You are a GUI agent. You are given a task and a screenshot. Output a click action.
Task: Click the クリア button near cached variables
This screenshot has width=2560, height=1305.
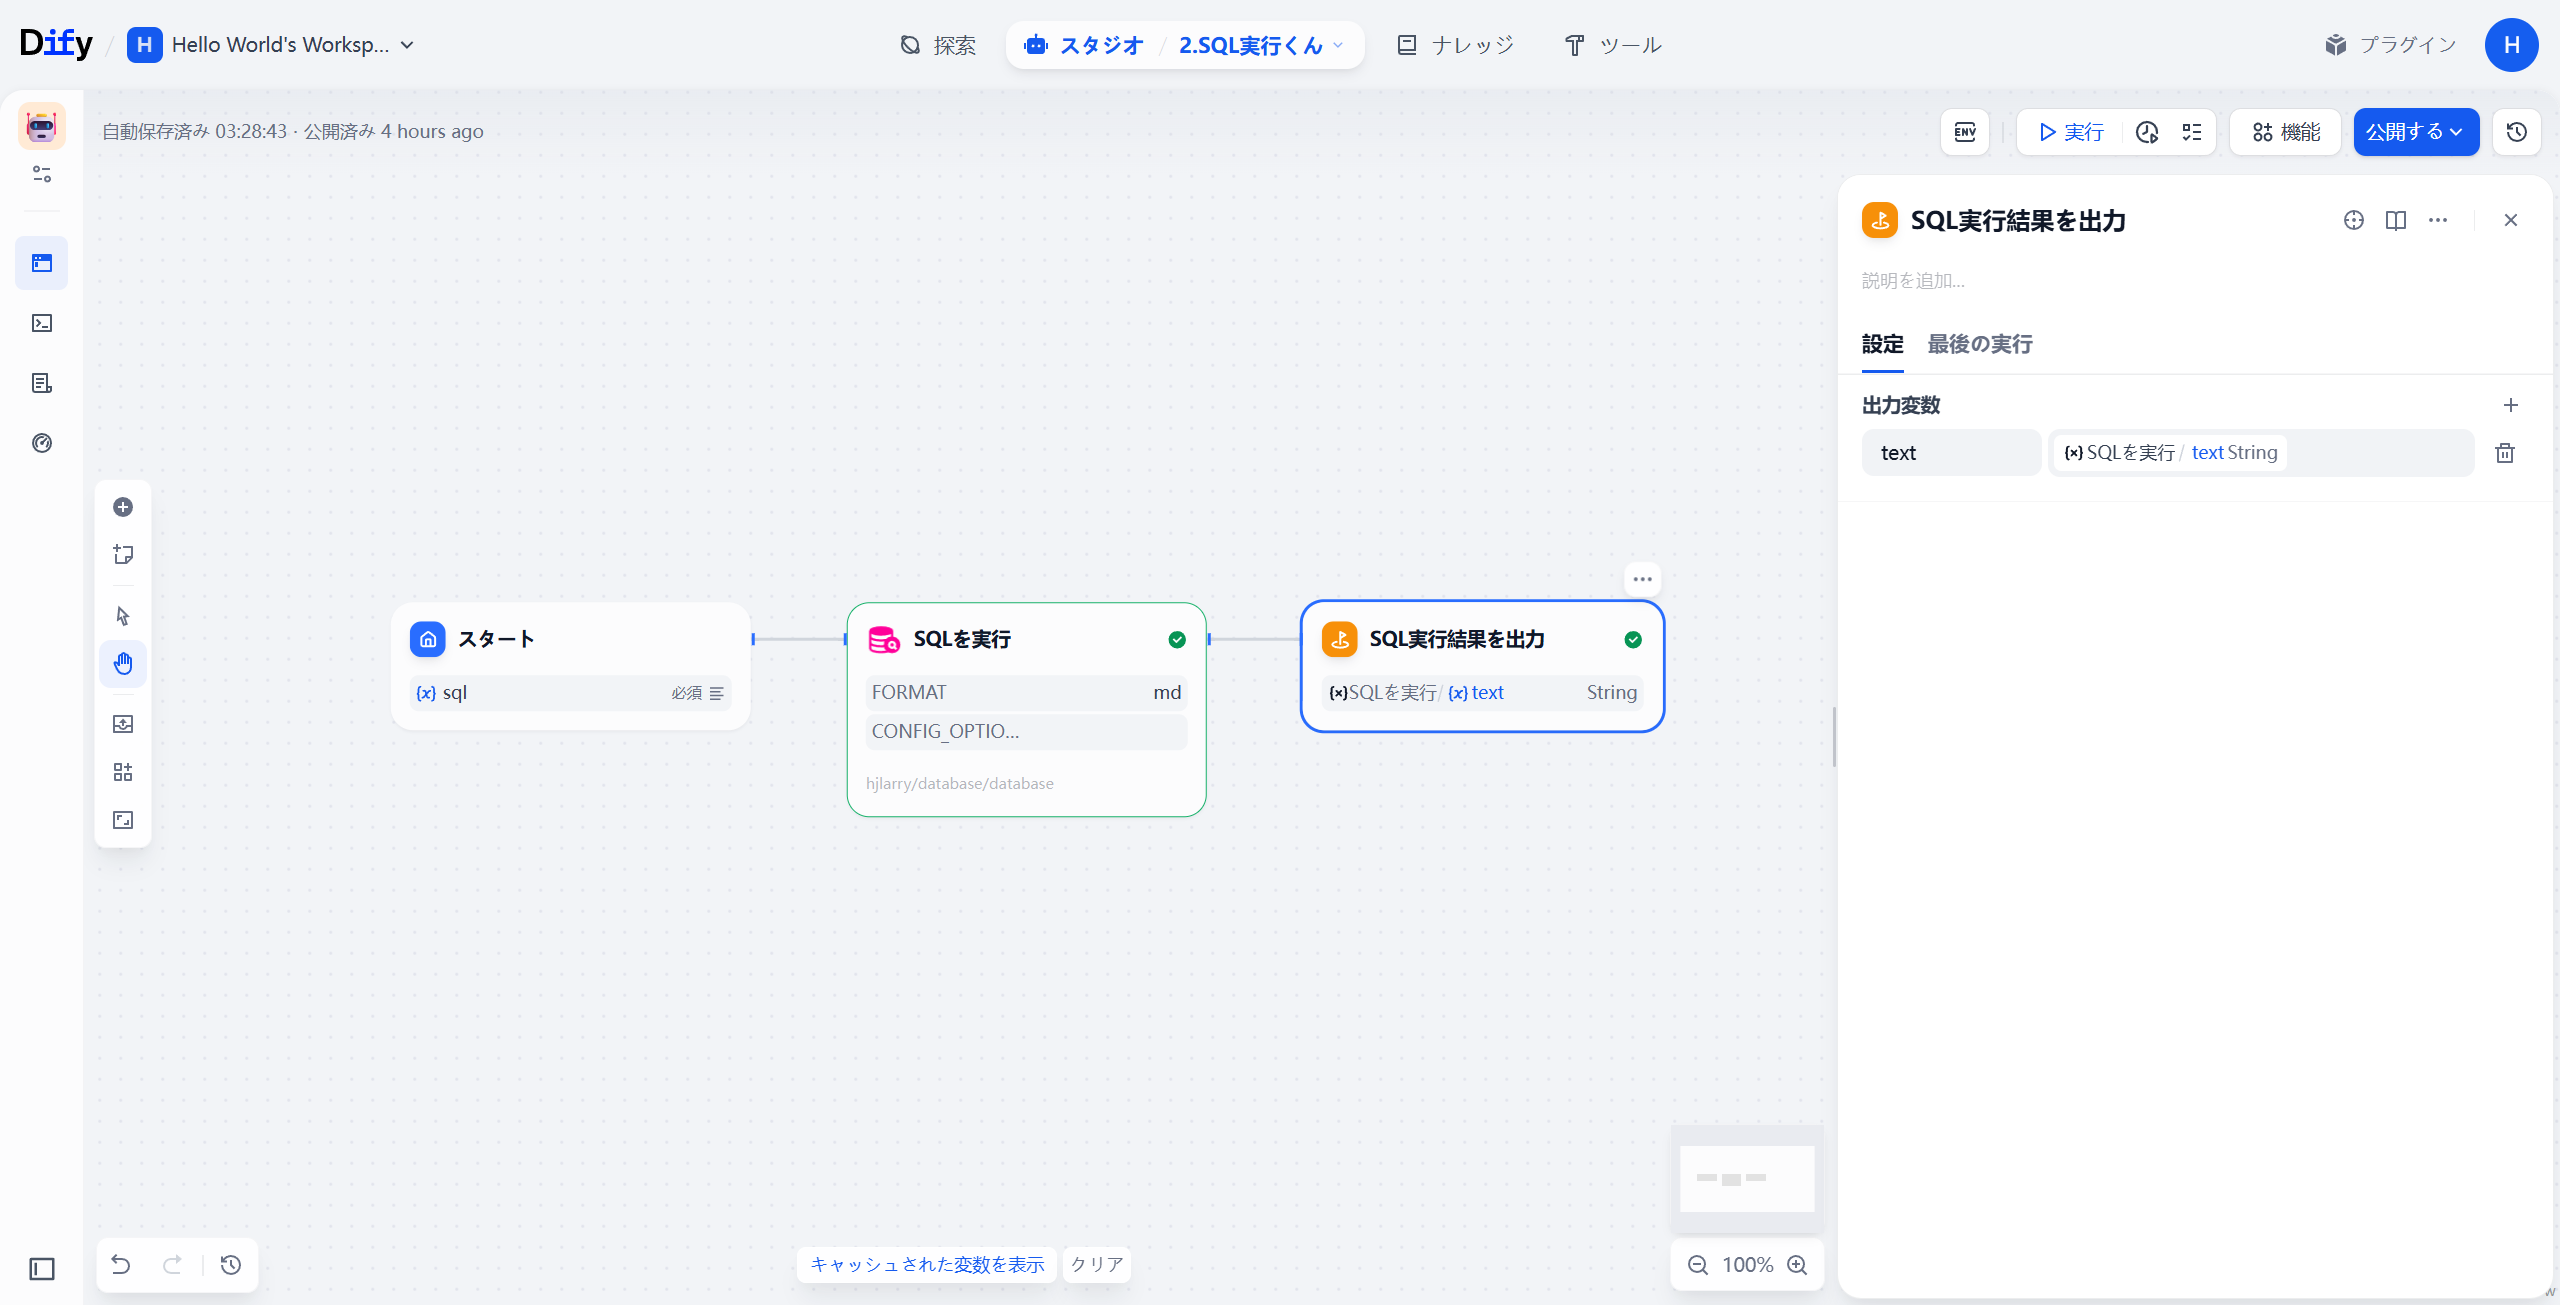1095,1264
